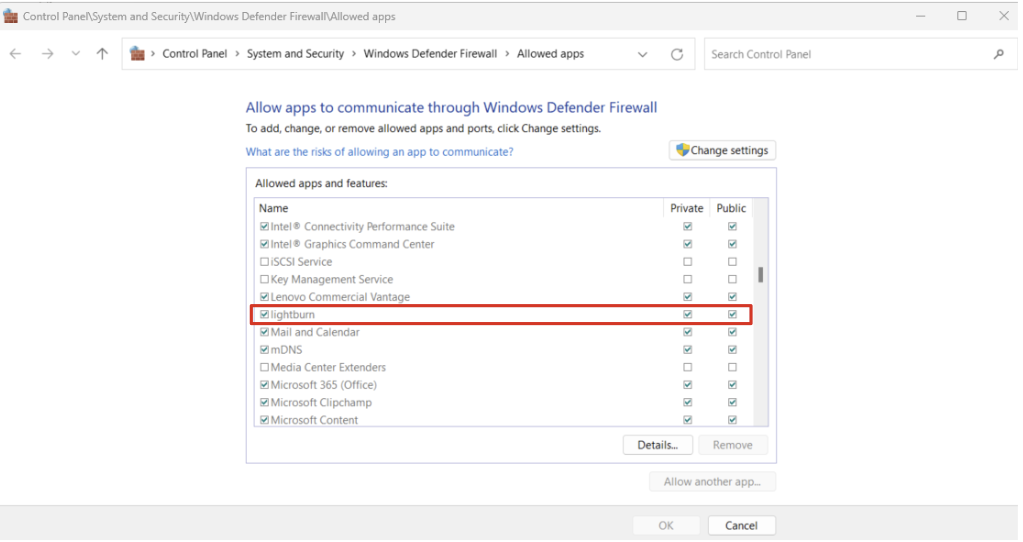This screenshot has width=1023, height=542.
Task: Refresh the Allowed apps page
Action: point(677,54)
